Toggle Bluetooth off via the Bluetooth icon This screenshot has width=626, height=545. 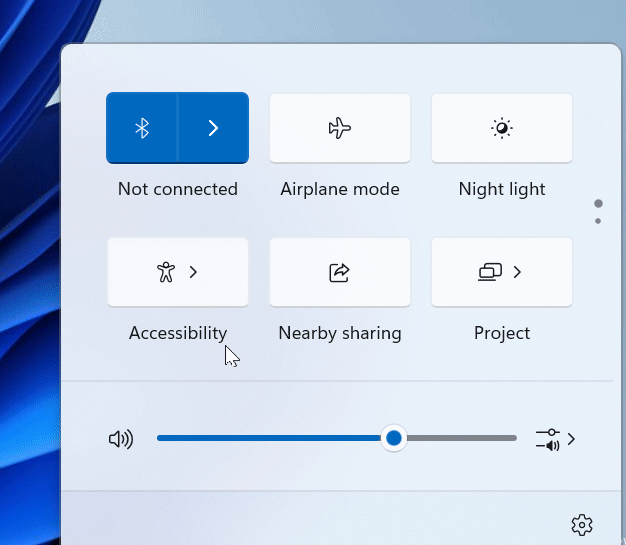pos(142,128)
